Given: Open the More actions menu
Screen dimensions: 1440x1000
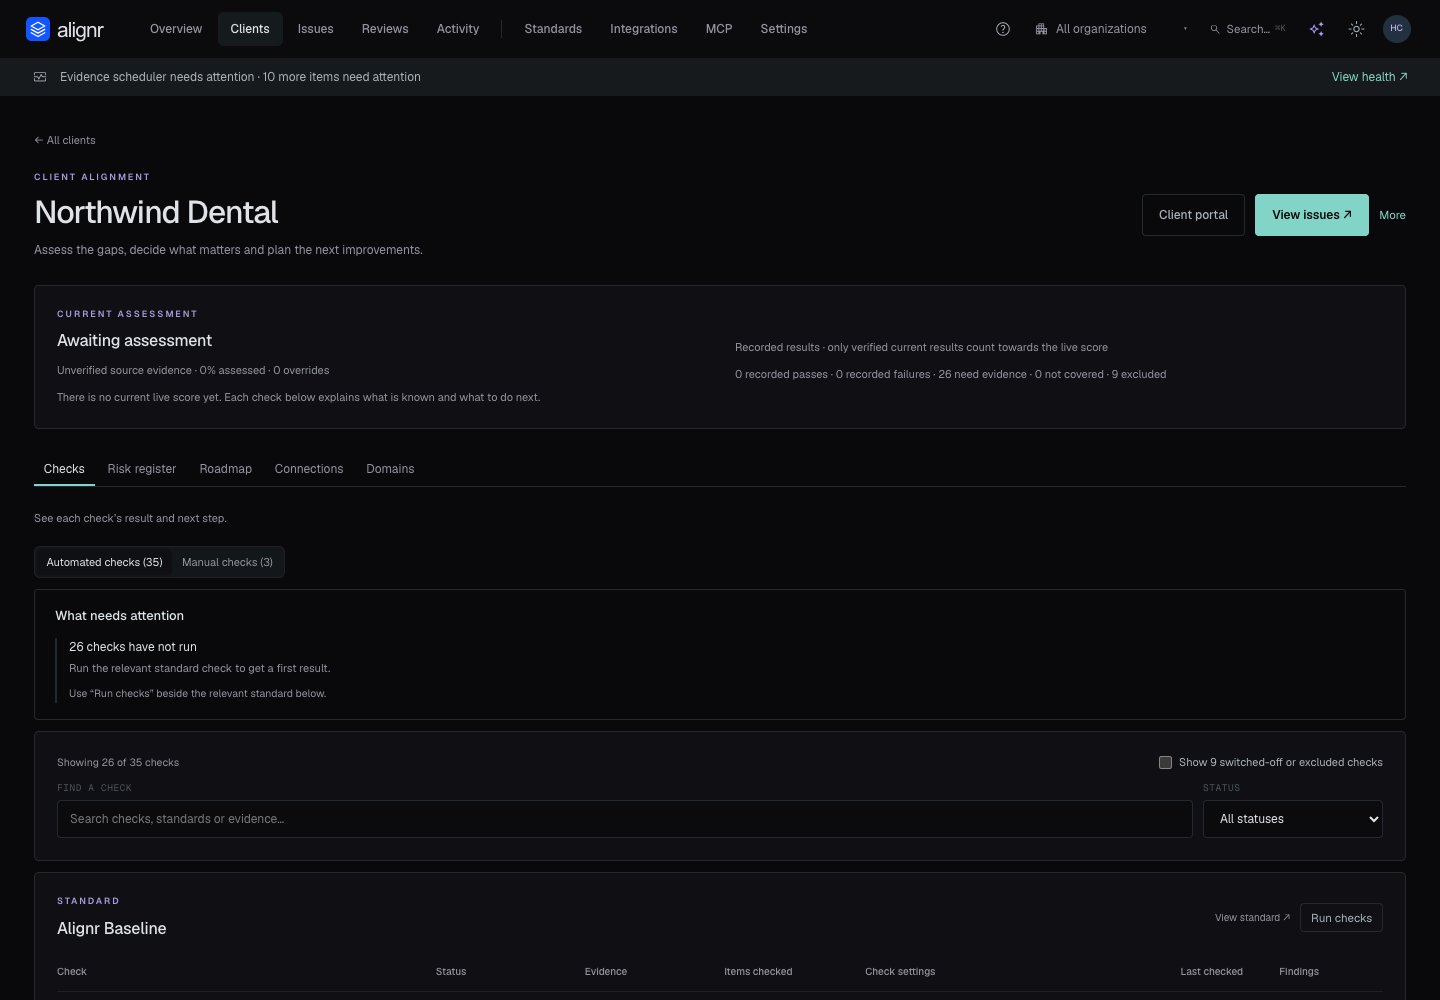Looking at the screenshot, I should [x=1392, y=215].
